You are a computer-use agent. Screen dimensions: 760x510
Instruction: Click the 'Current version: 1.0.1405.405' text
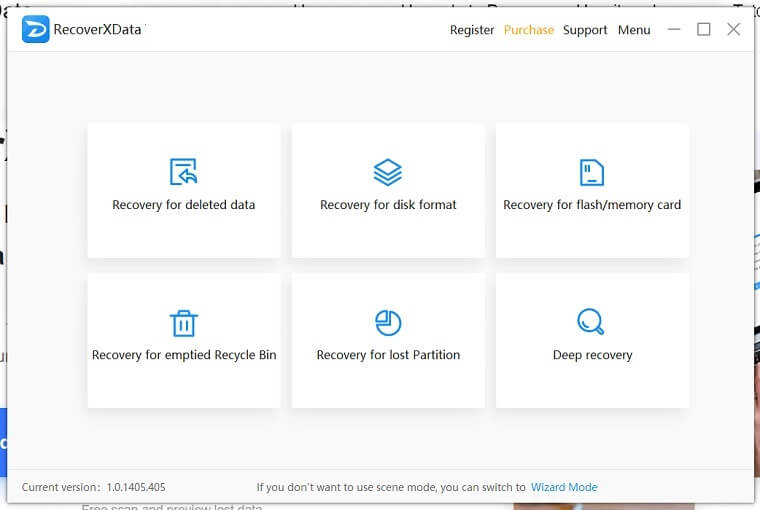(94, 487)
